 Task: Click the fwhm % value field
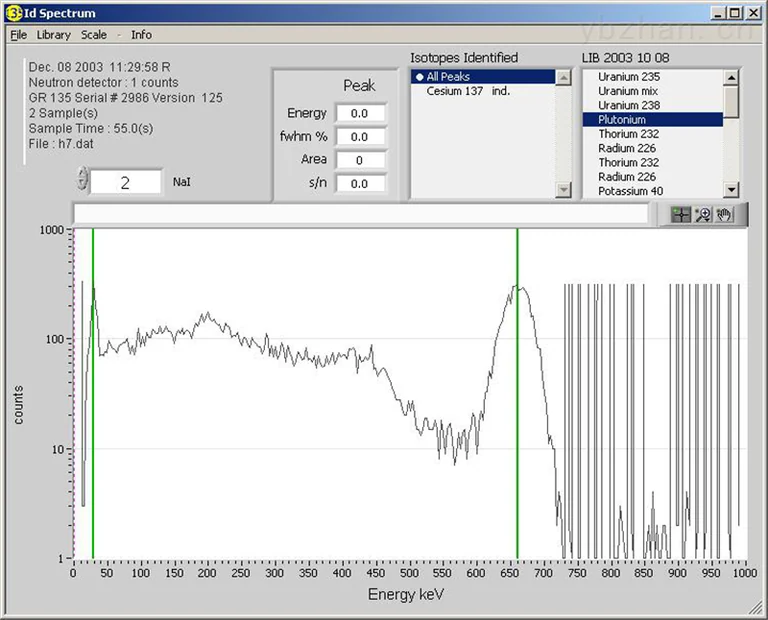coord(360,137)
